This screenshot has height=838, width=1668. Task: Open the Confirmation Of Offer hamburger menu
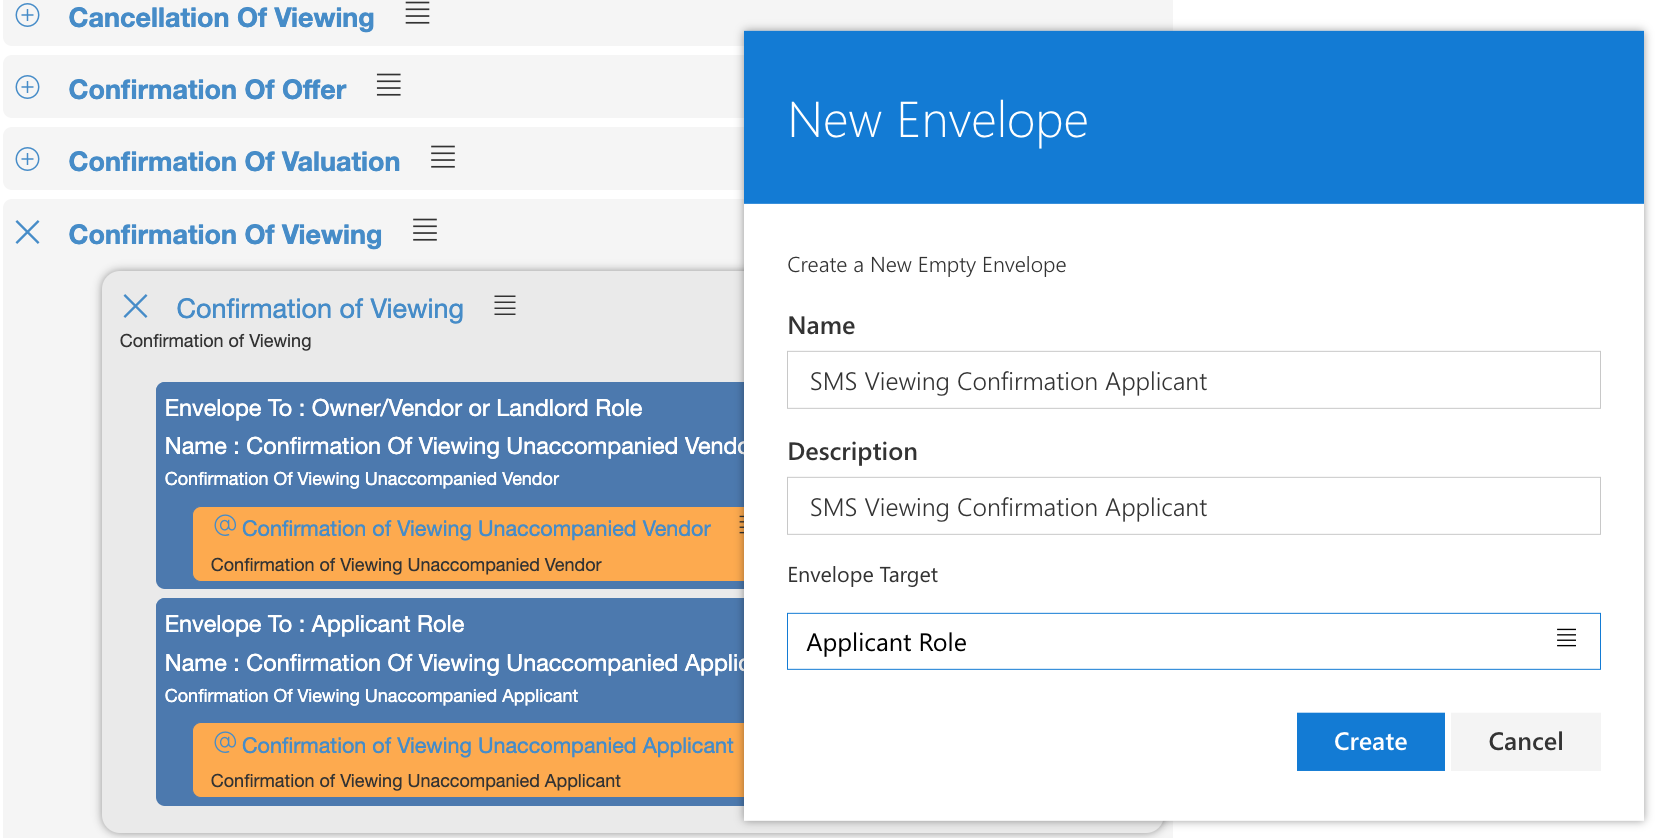pos(389,85)
